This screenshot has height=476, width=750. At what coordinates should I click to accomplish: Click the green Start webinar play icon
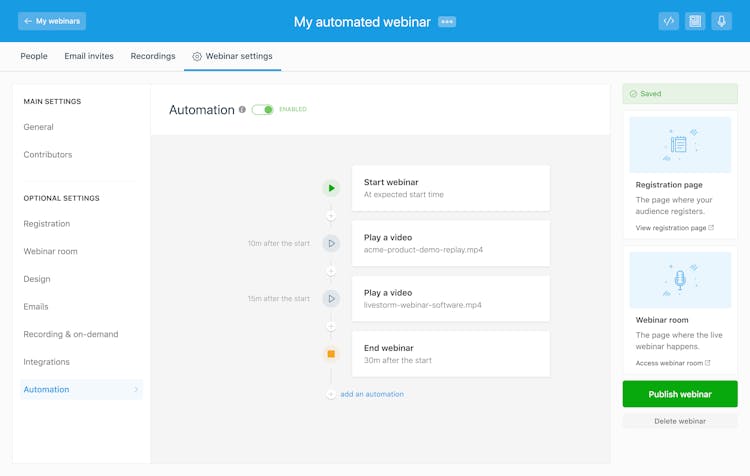tap(331, 188)
